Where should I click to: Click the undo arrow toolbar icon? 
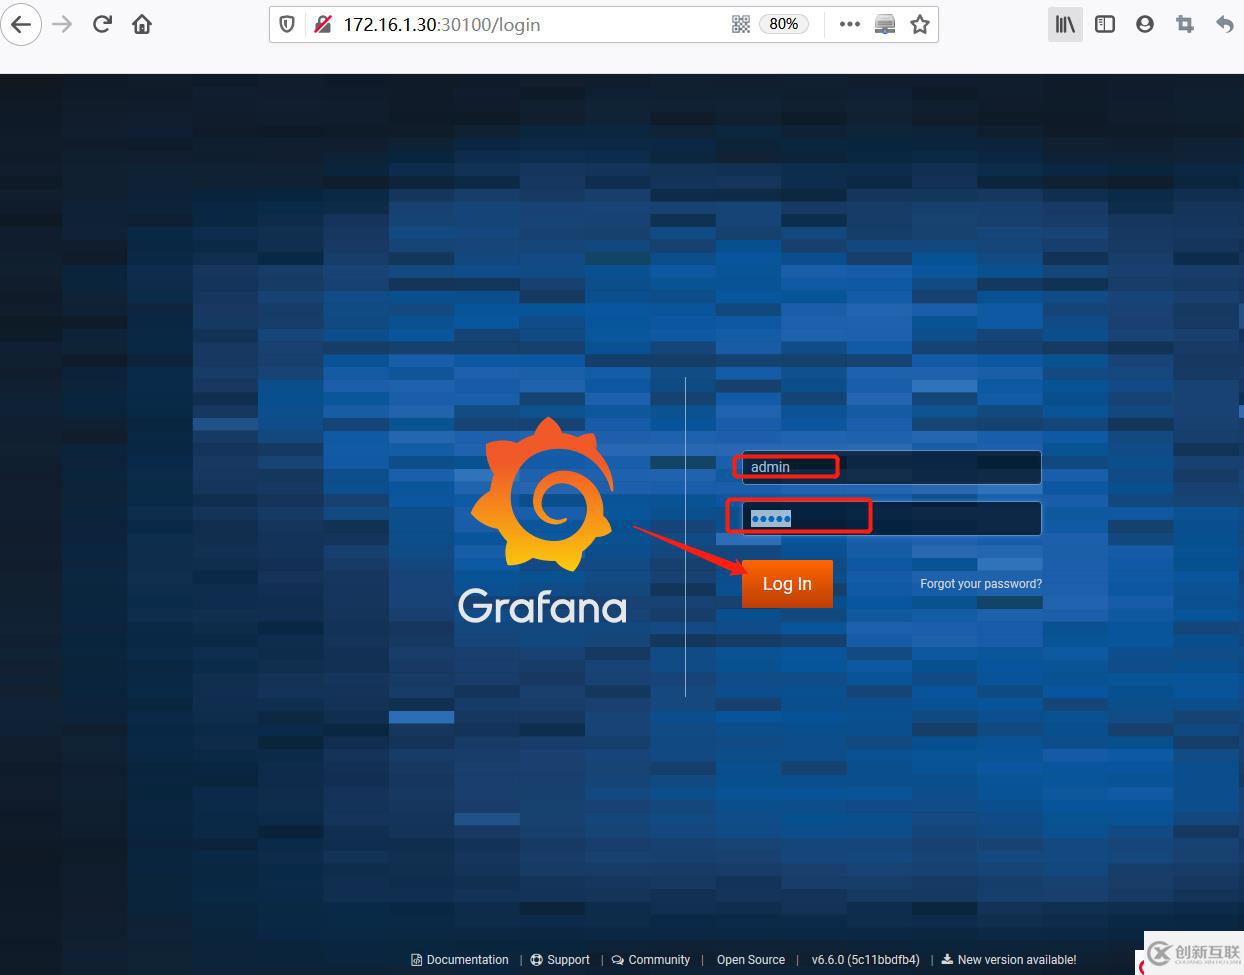tap(1225, 24)
